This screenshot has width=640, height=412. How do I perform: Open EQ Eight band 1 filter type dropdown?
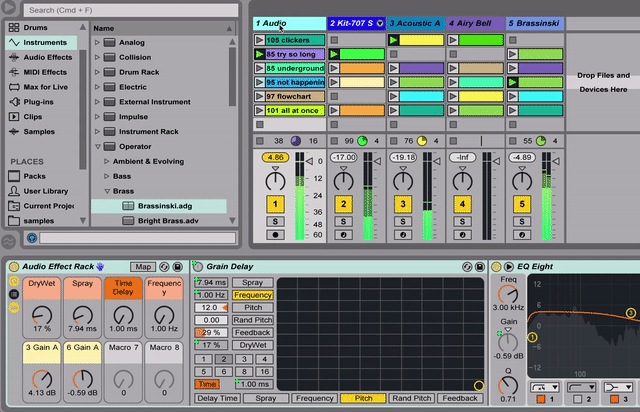pyautogui.click(x=544, y=387)
